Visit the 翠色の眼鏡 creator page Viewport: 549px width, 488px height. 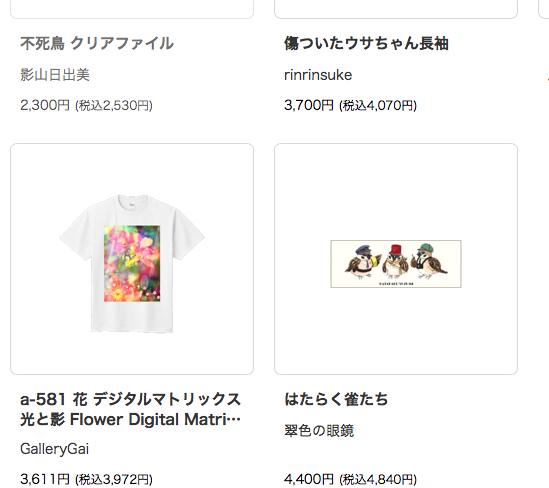pos(319,431)
